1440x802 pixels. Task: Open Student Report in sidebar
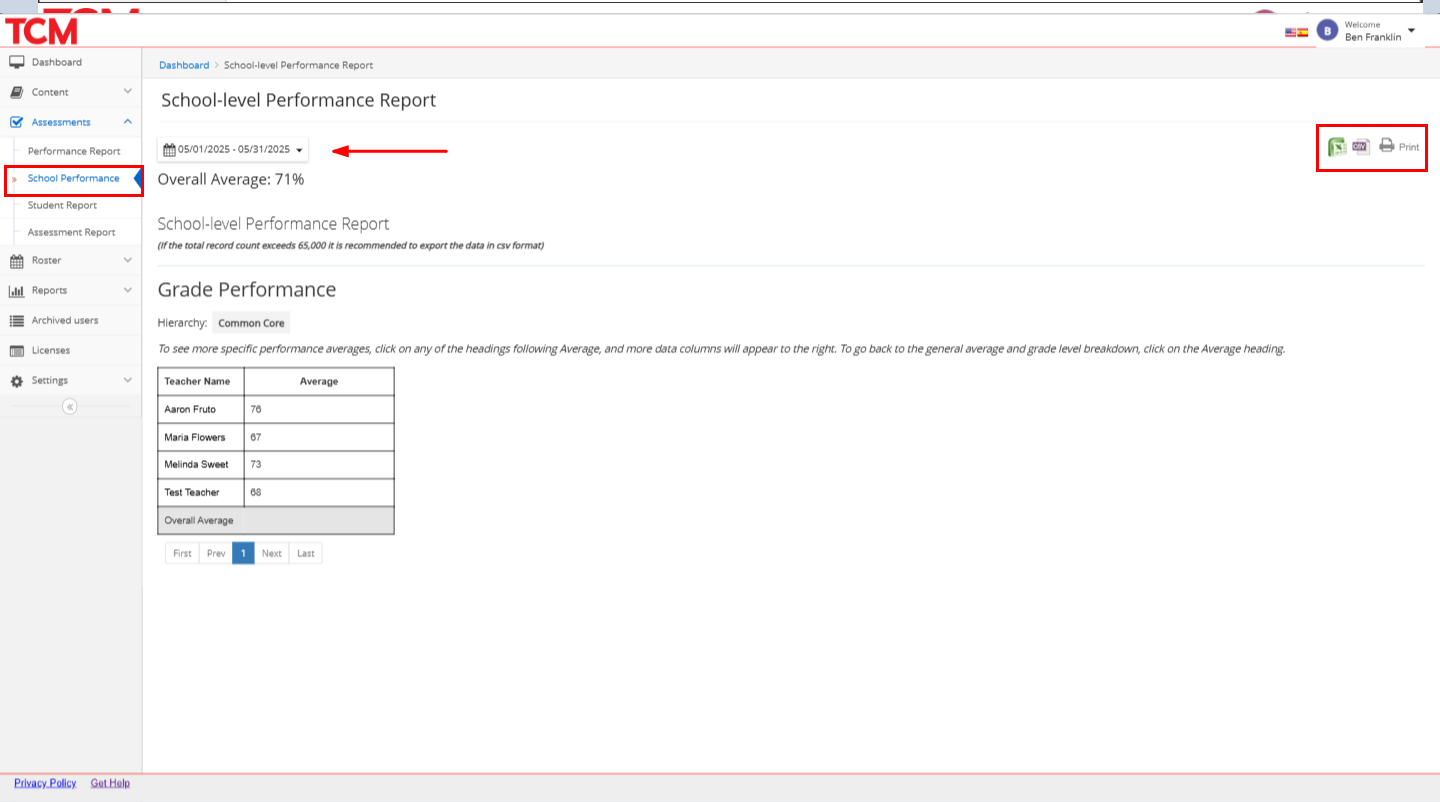pyautogui.click(x=62, y=205)
